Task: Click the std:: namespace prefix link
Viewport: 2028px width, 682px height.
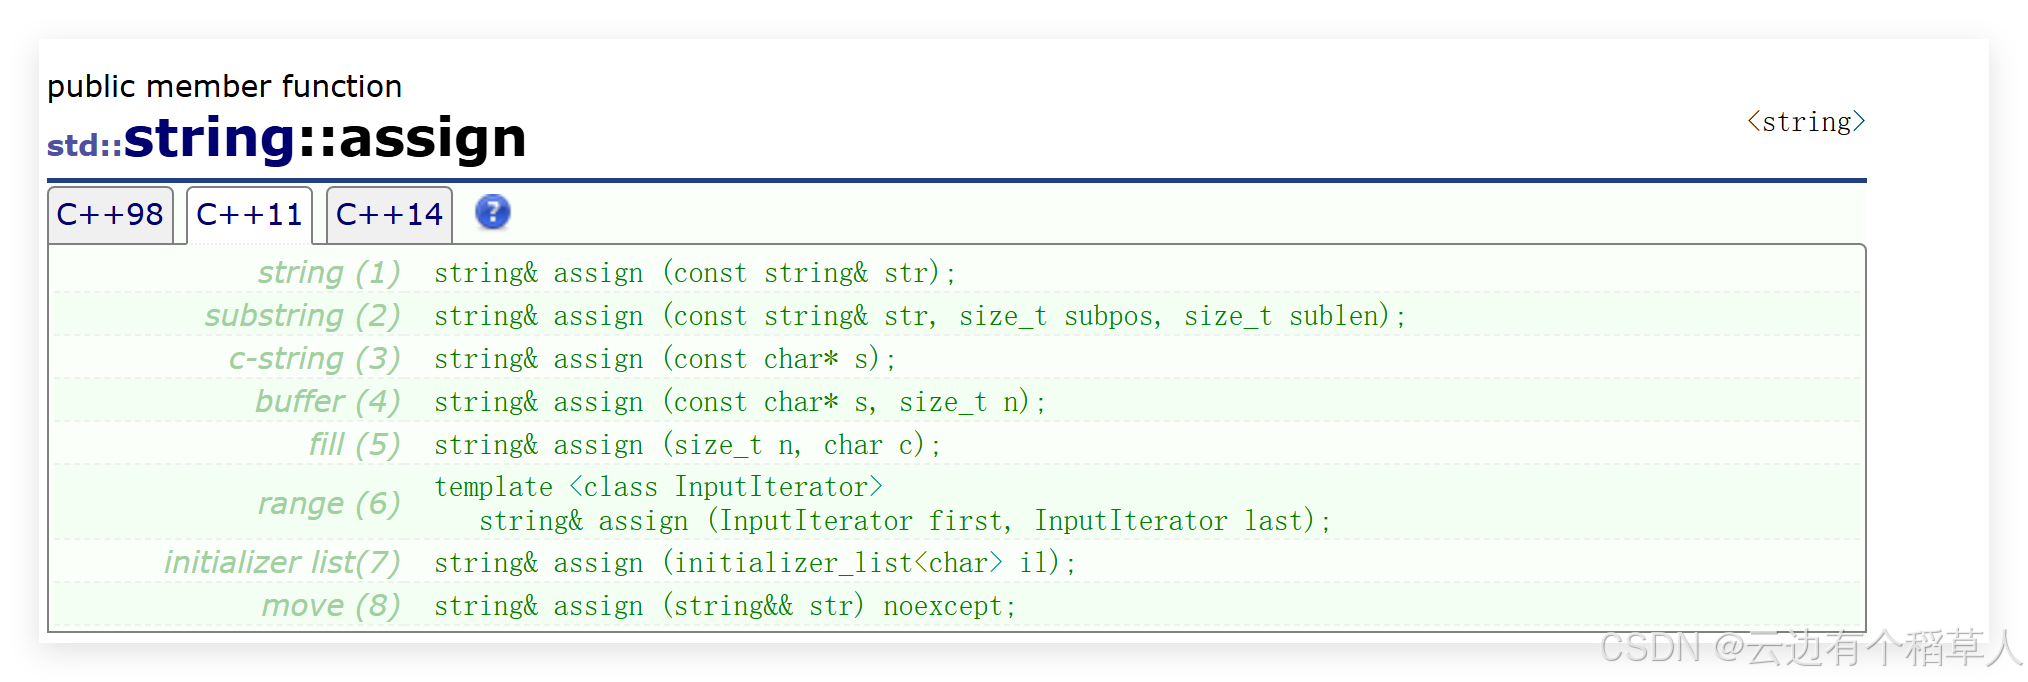Action: (84, 145)
